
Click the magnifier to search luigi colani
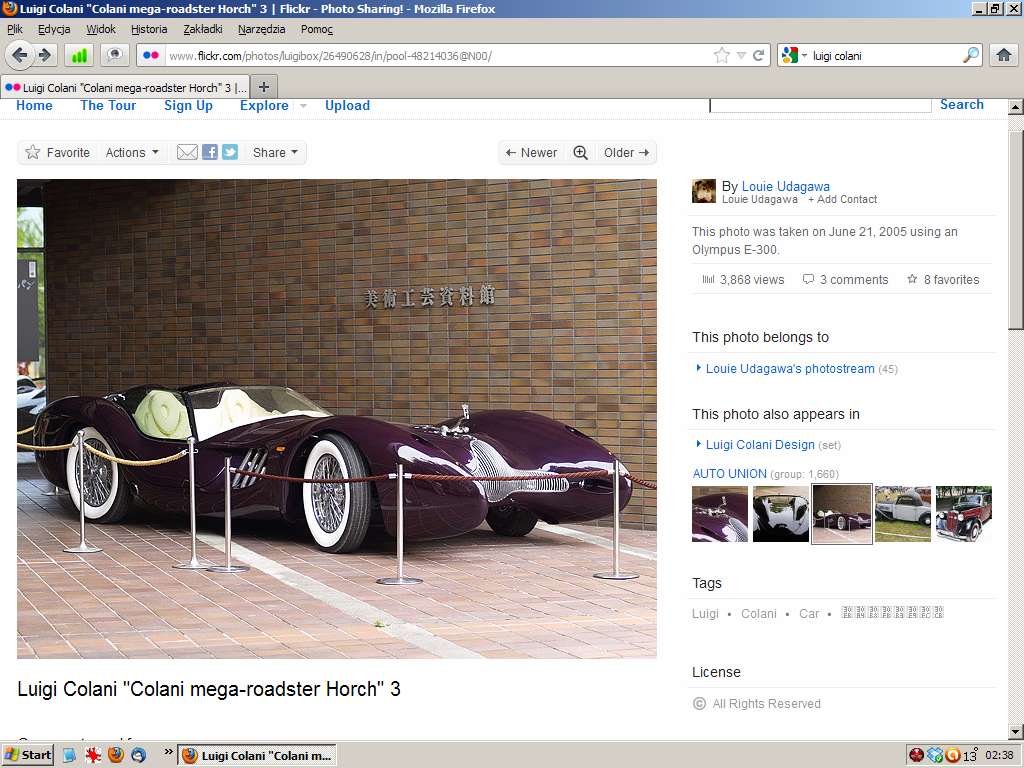[x=971, y=56]
